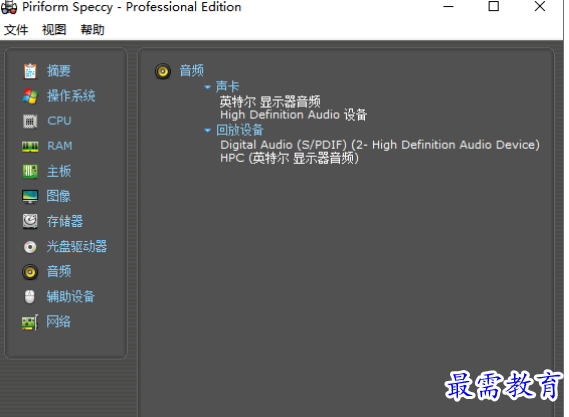Select High Definition Audio 设备 entry
The height and width of the screenshot is (417, 569).
[294, 115]
